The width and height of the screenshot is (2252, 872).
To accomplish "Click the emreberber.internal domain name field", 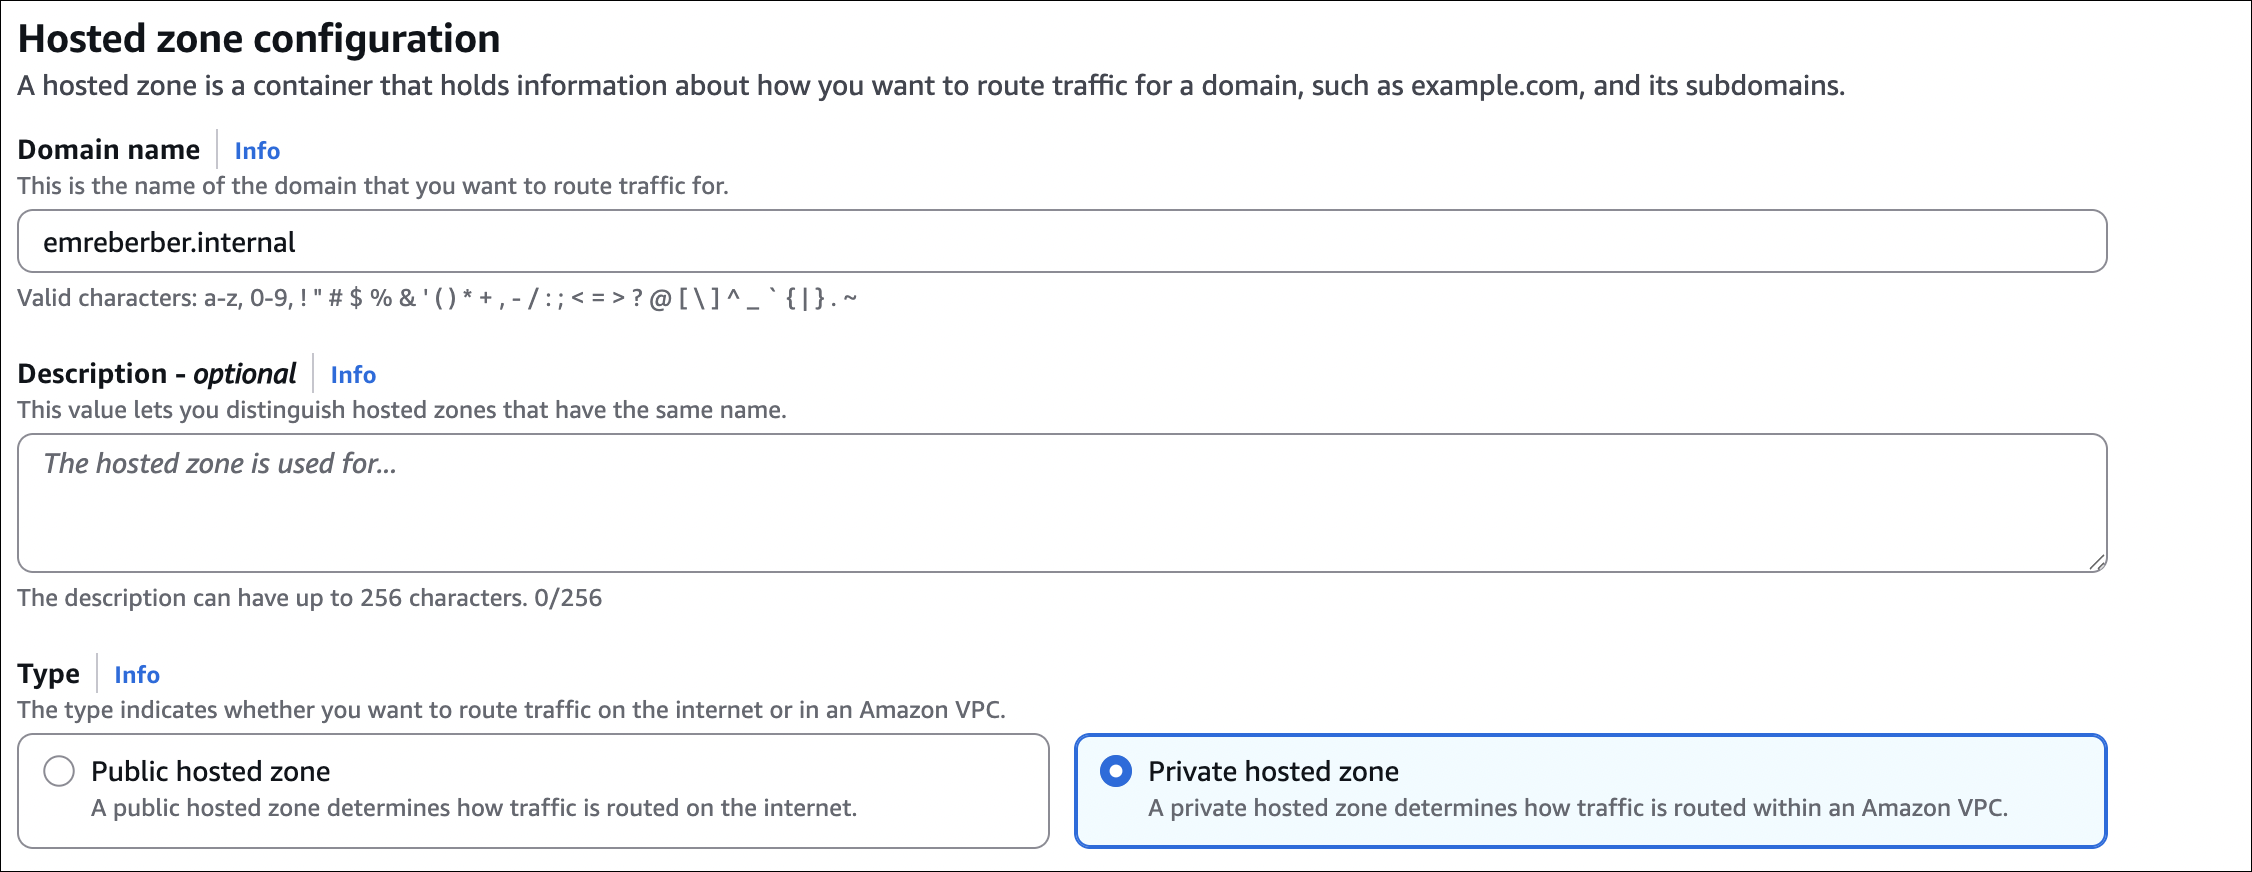I will tap(1061, 242).
